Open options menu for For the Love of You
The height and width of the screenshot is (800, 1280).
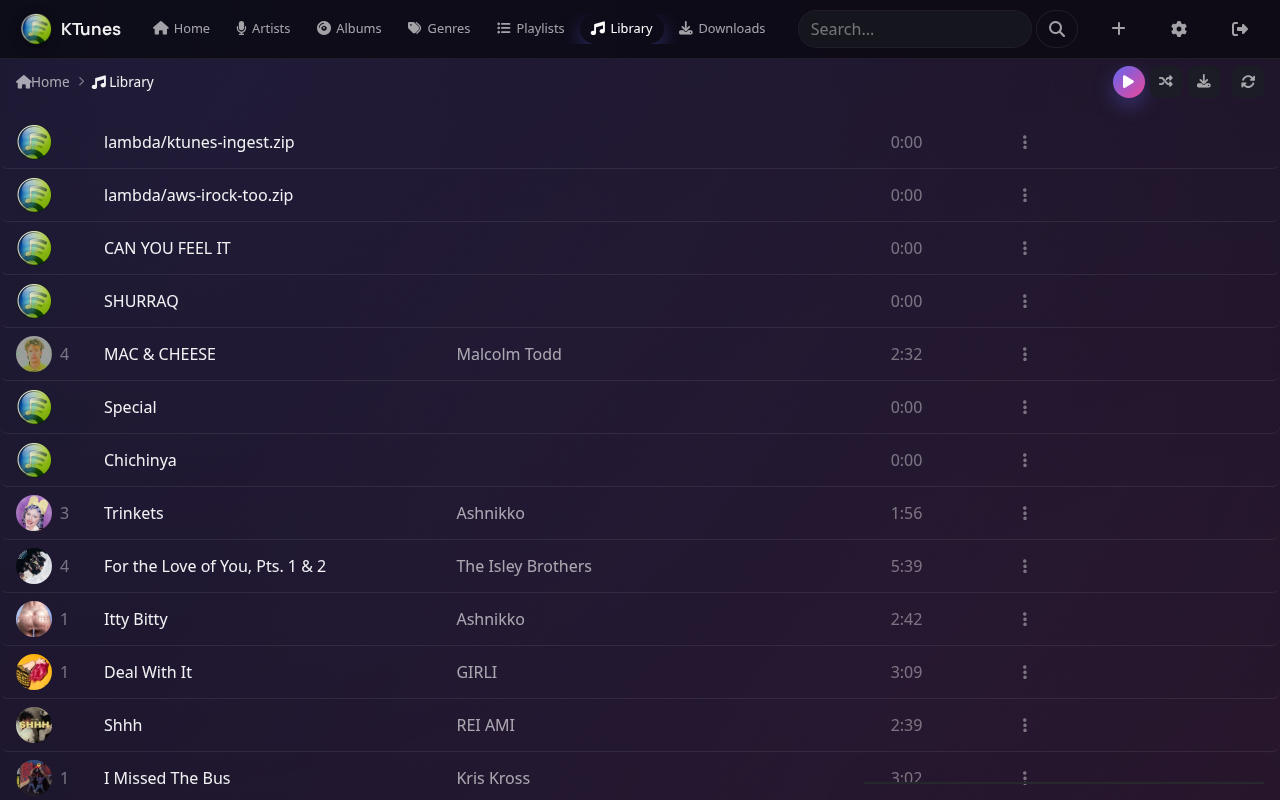pos(1025,566)
